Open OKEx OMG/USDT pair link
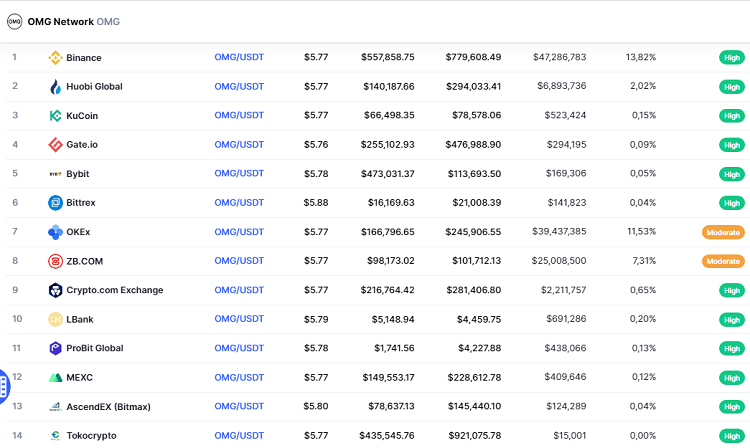 point(239,232)
